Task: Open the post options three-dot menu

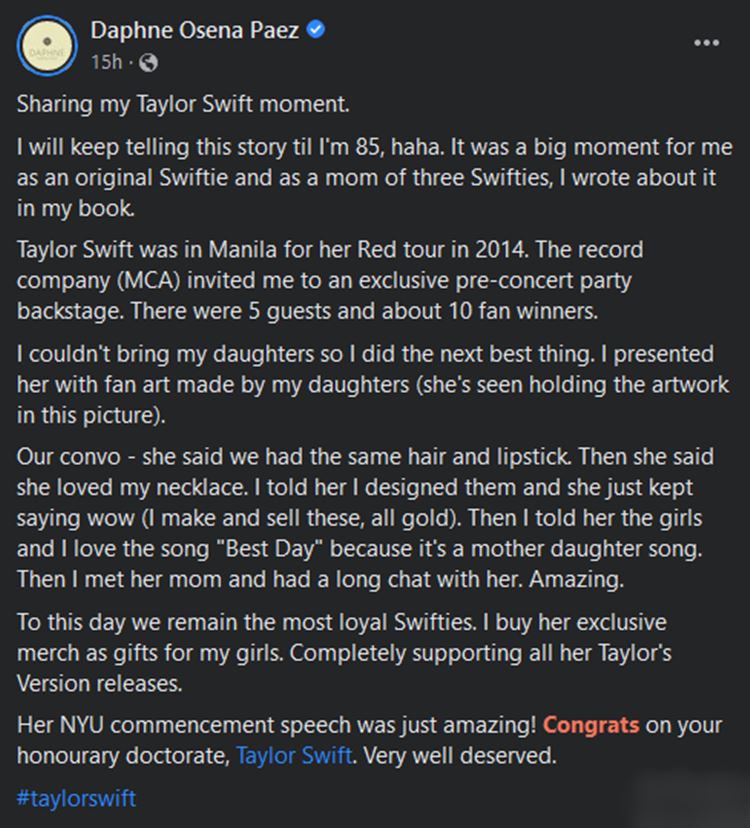Action: (x=706, y=43)
